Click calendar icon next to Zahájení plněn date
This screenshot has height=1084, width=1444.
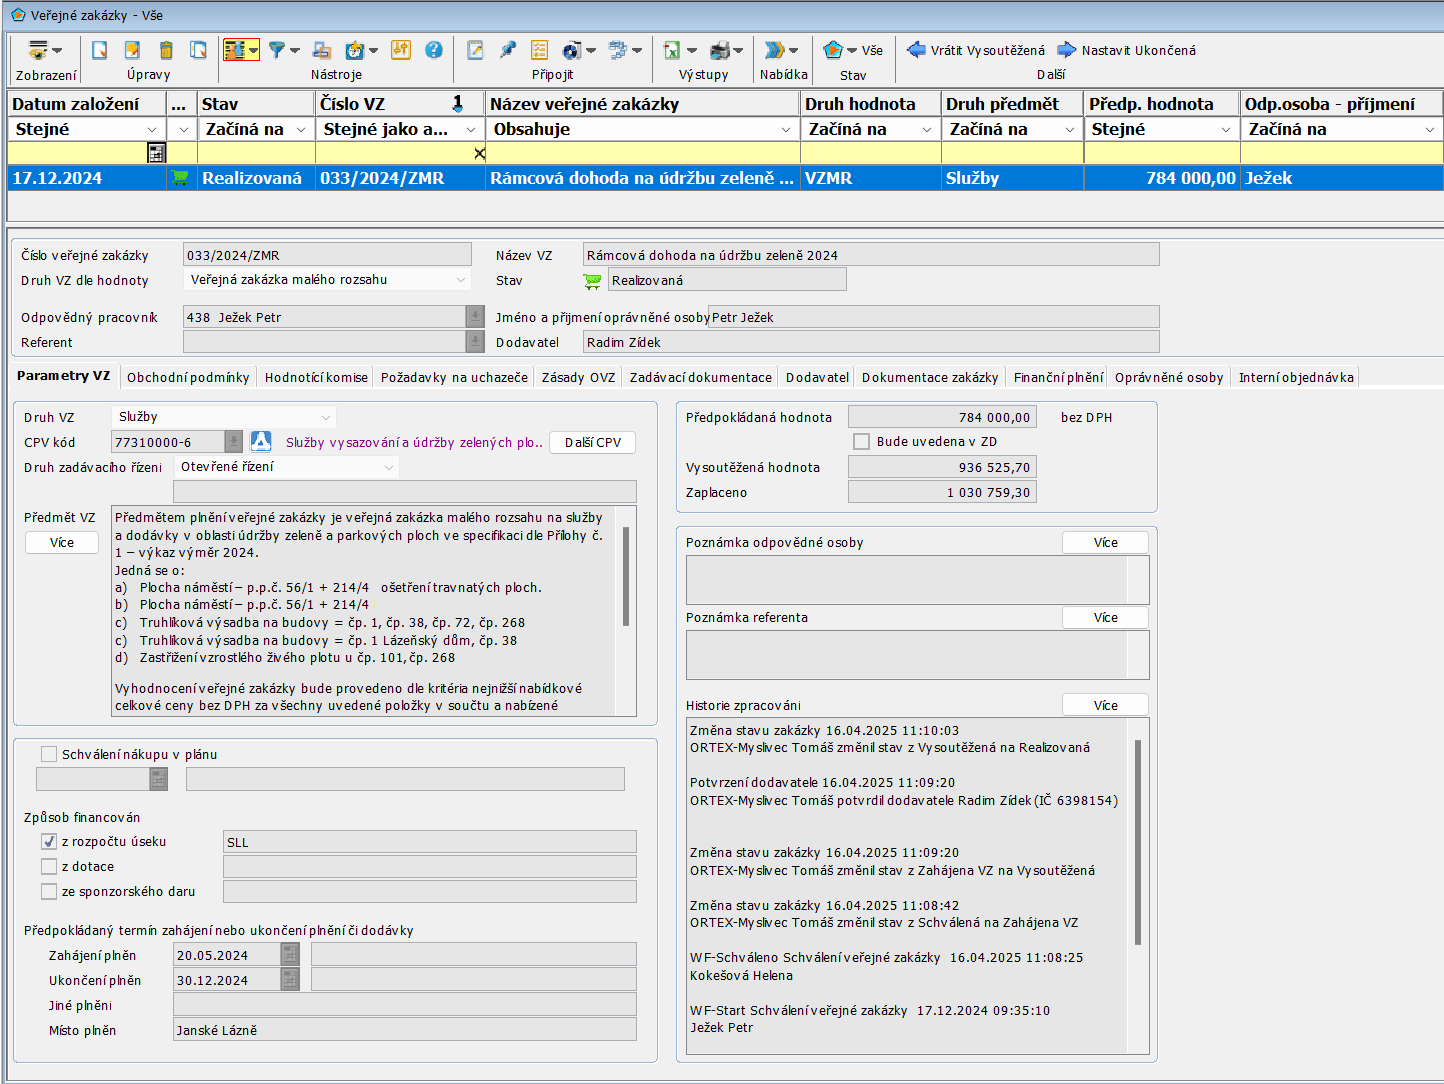pos(290,955)
